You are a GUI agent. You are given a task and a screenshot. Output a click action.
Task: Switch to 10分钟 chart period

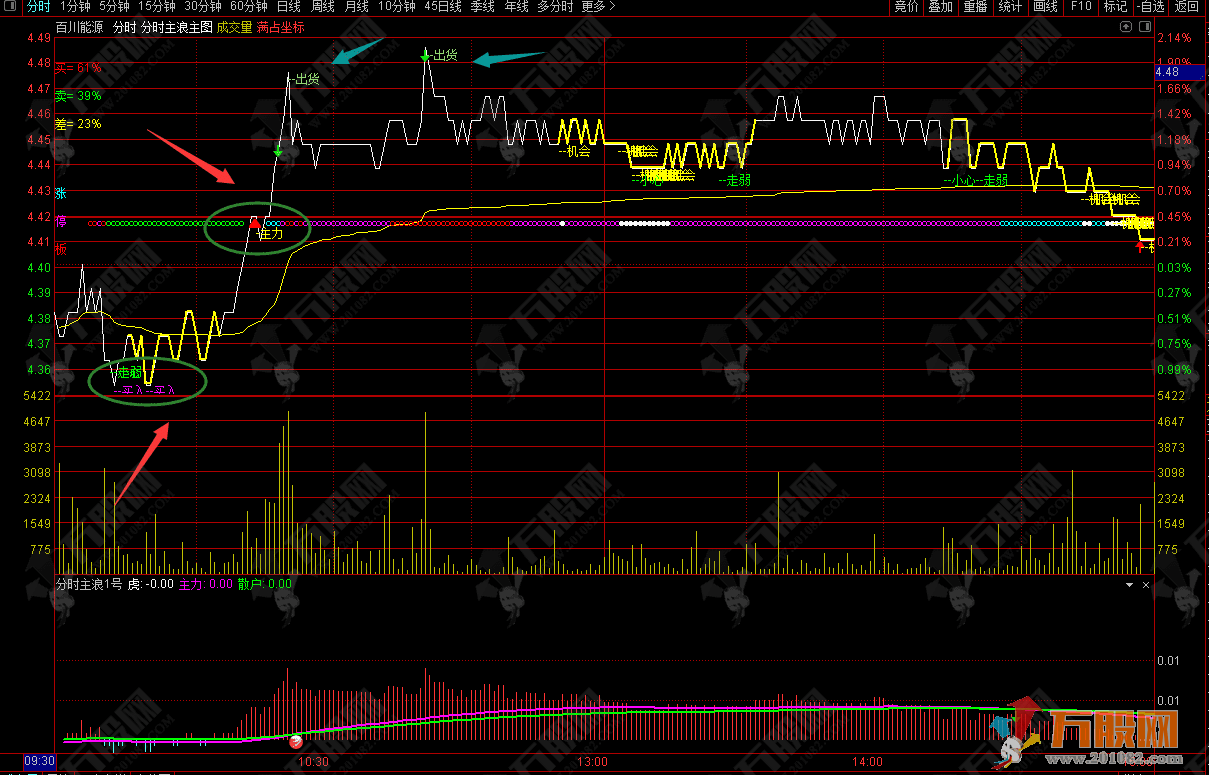click(x=397, y=7)
